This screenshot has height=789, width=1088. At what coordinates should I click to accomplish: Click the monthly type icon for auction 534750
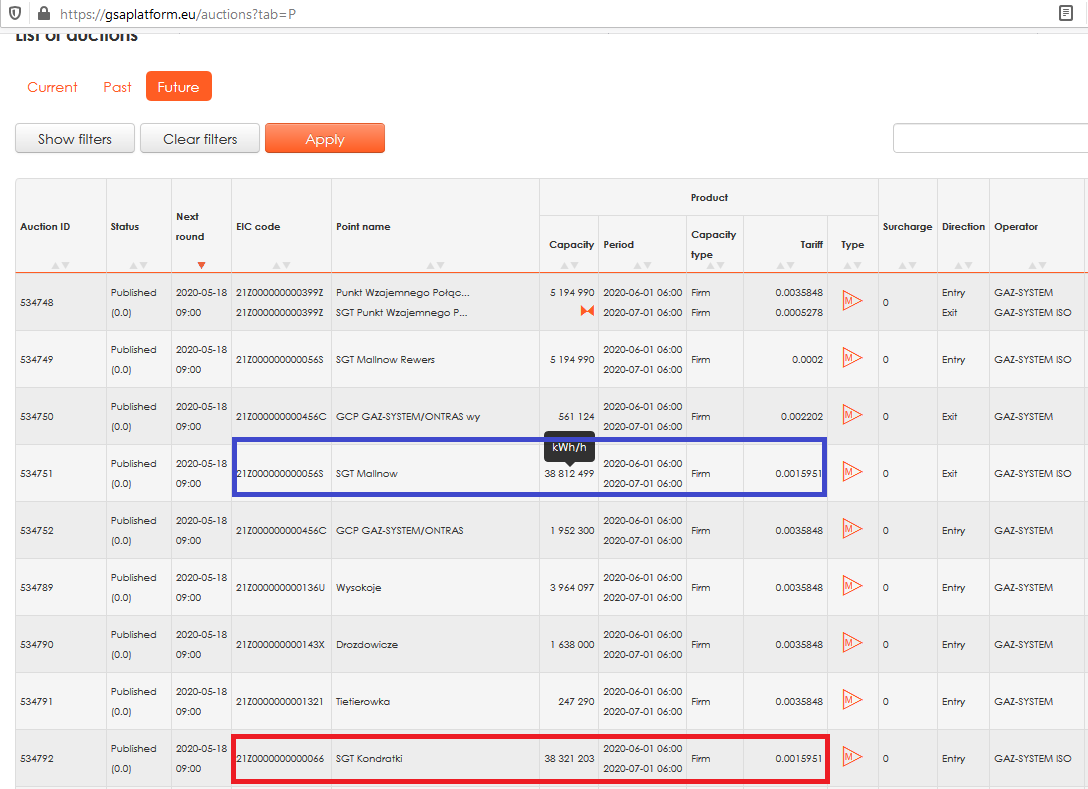(x=852, y=414)
